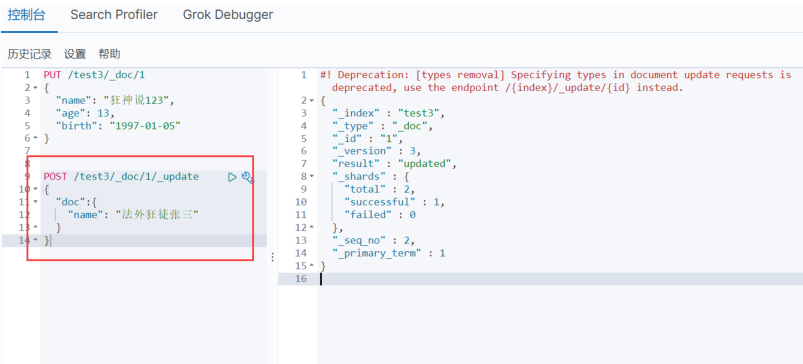Open 帮助 help
The width and height of the screenshot is (803, 364).
pos(110,54)
